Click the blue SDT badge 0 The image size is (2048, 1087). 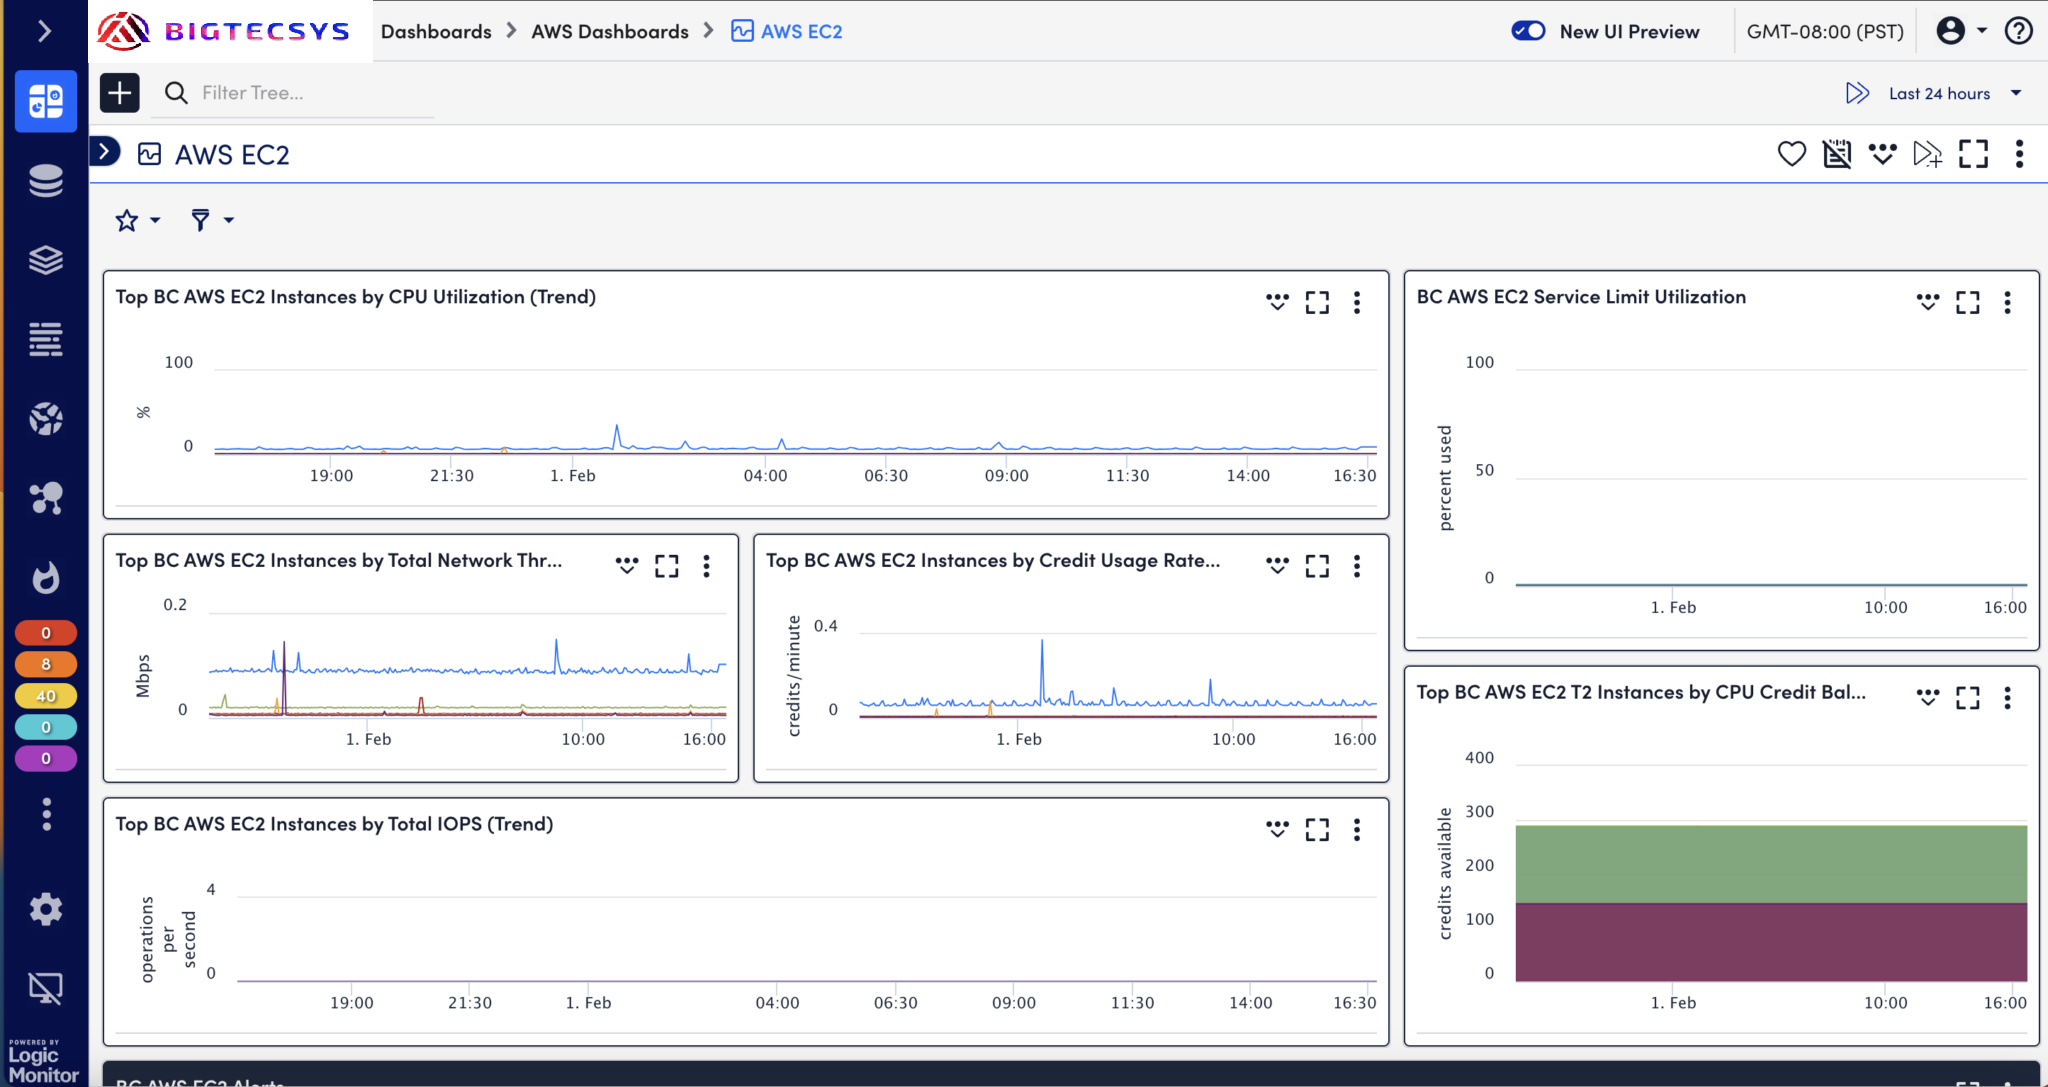tap(46, 727)
